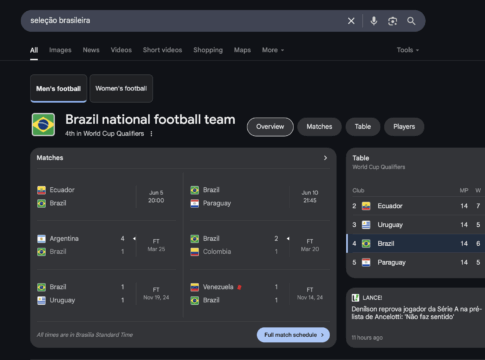Select the Players chip
485x360 pixels.
coord(404,127)
